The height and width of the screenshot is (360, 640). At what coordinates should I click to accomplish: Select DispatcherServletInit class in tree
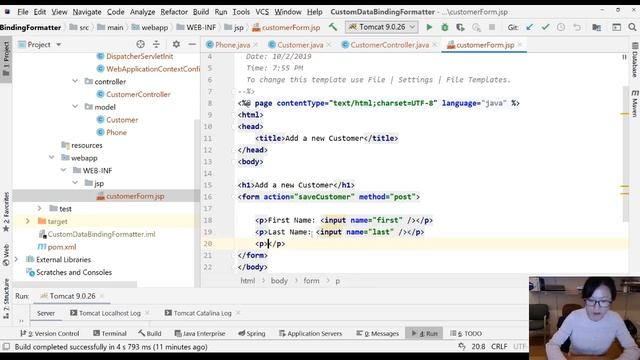(x=140, y=56)
